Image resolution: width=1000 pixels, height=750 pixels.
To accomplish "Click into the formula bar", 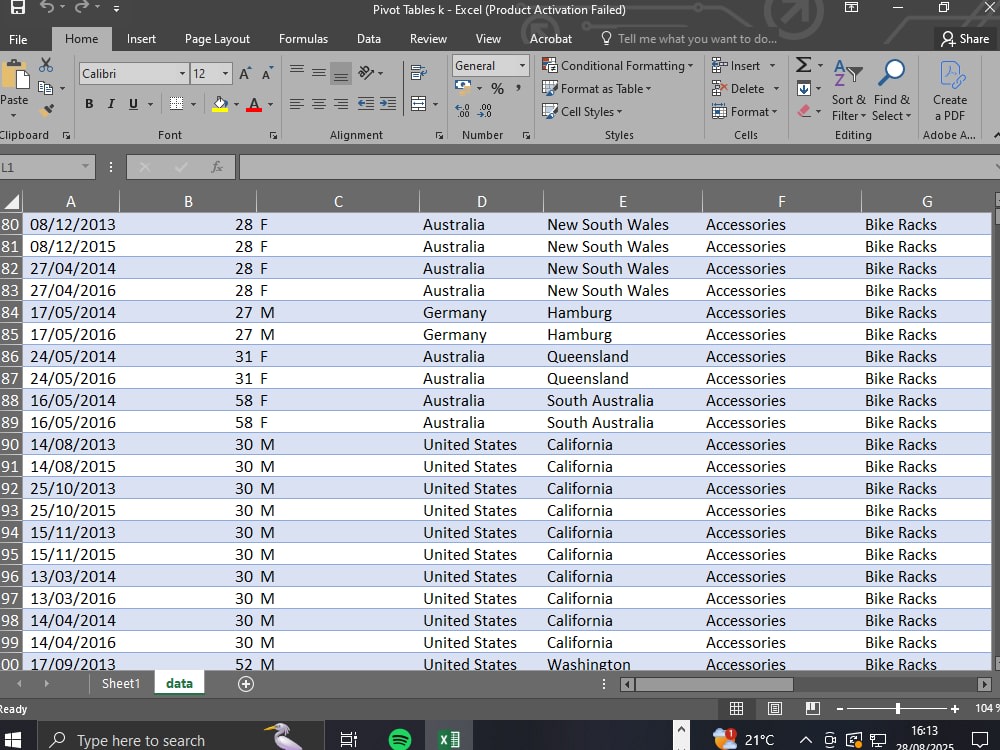I will click(616, 167).
